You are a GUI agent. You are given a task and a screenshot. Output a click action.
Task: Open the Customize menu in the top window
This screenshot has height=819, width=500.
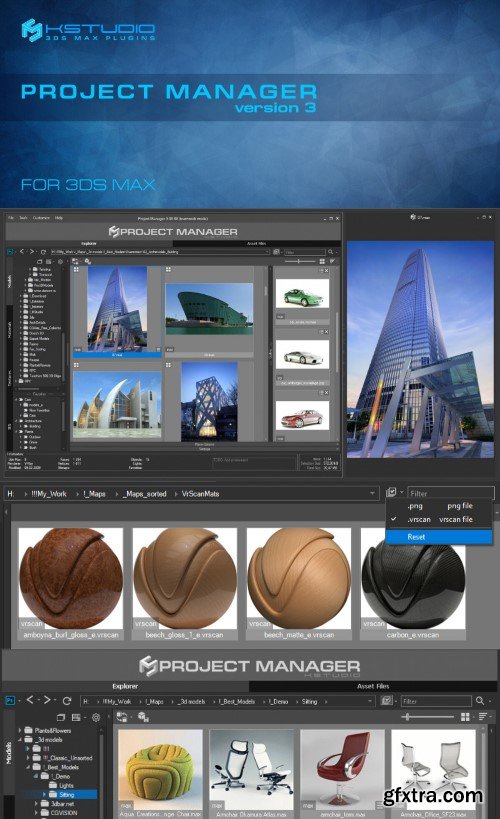click(41, 218)
